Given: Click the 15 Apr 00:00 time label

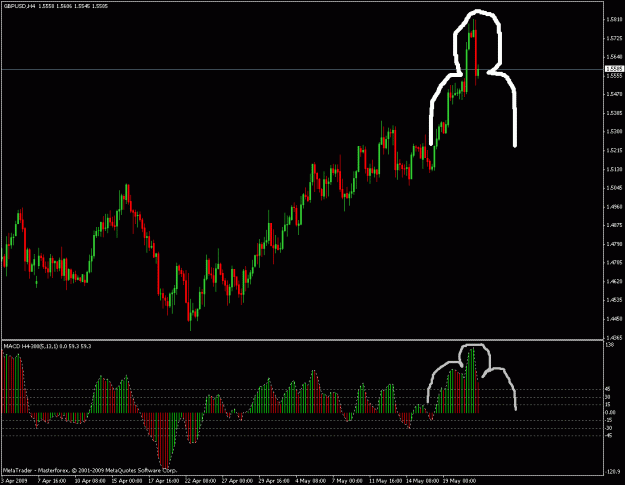Looking at the screenshot, I should click(127, 481).
